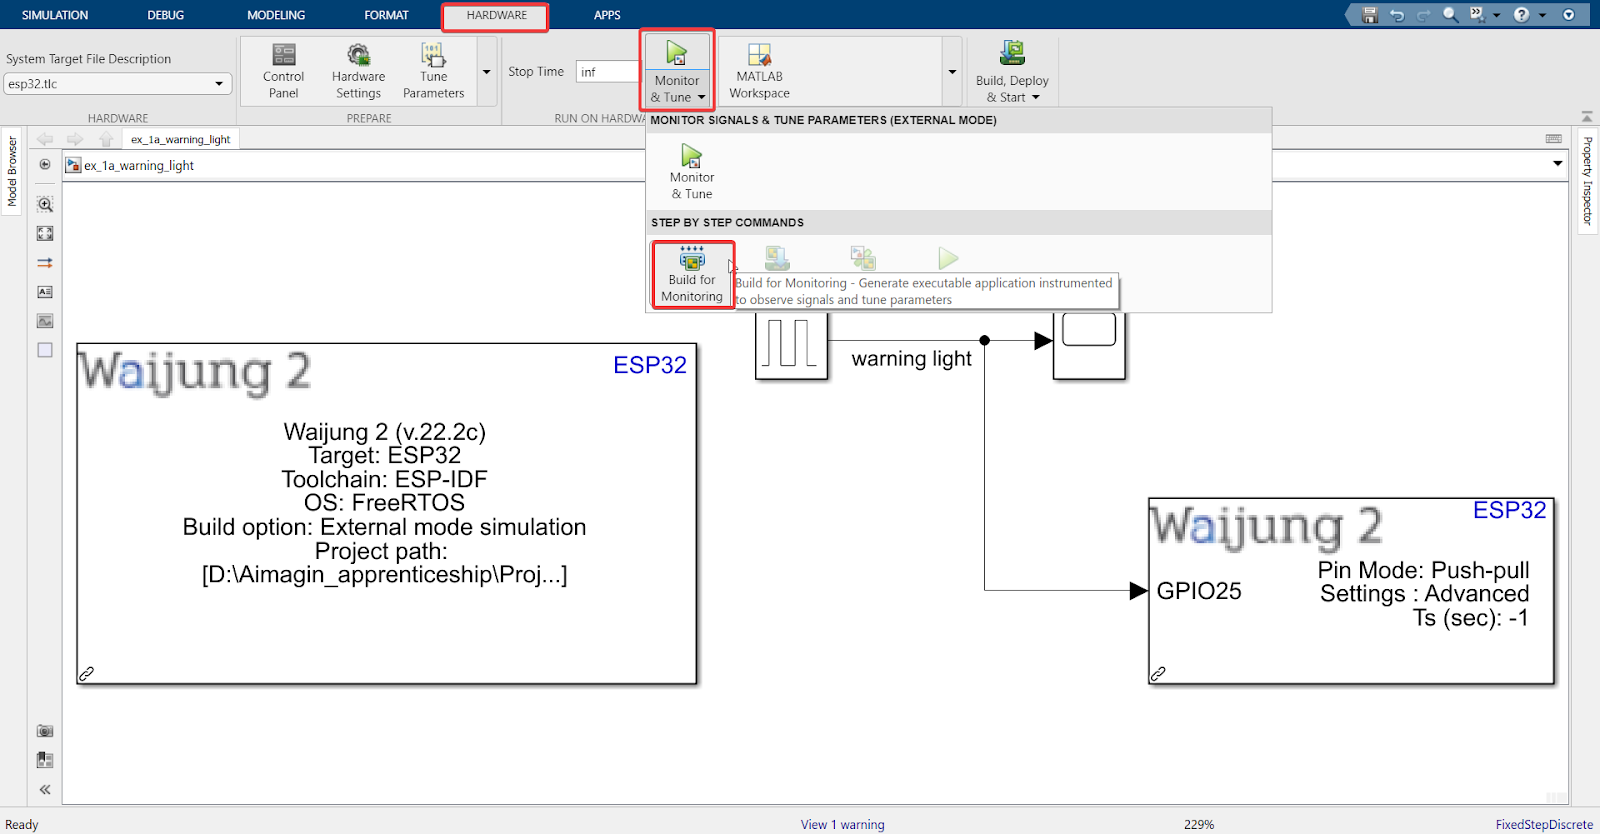Open the help dropdown arrow

[x=1542, y=15]
